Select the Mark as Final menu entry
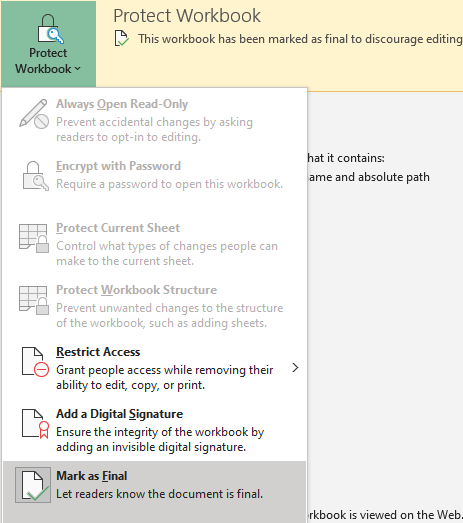Viewport: 463px width, 523px height. click(154, 485)
